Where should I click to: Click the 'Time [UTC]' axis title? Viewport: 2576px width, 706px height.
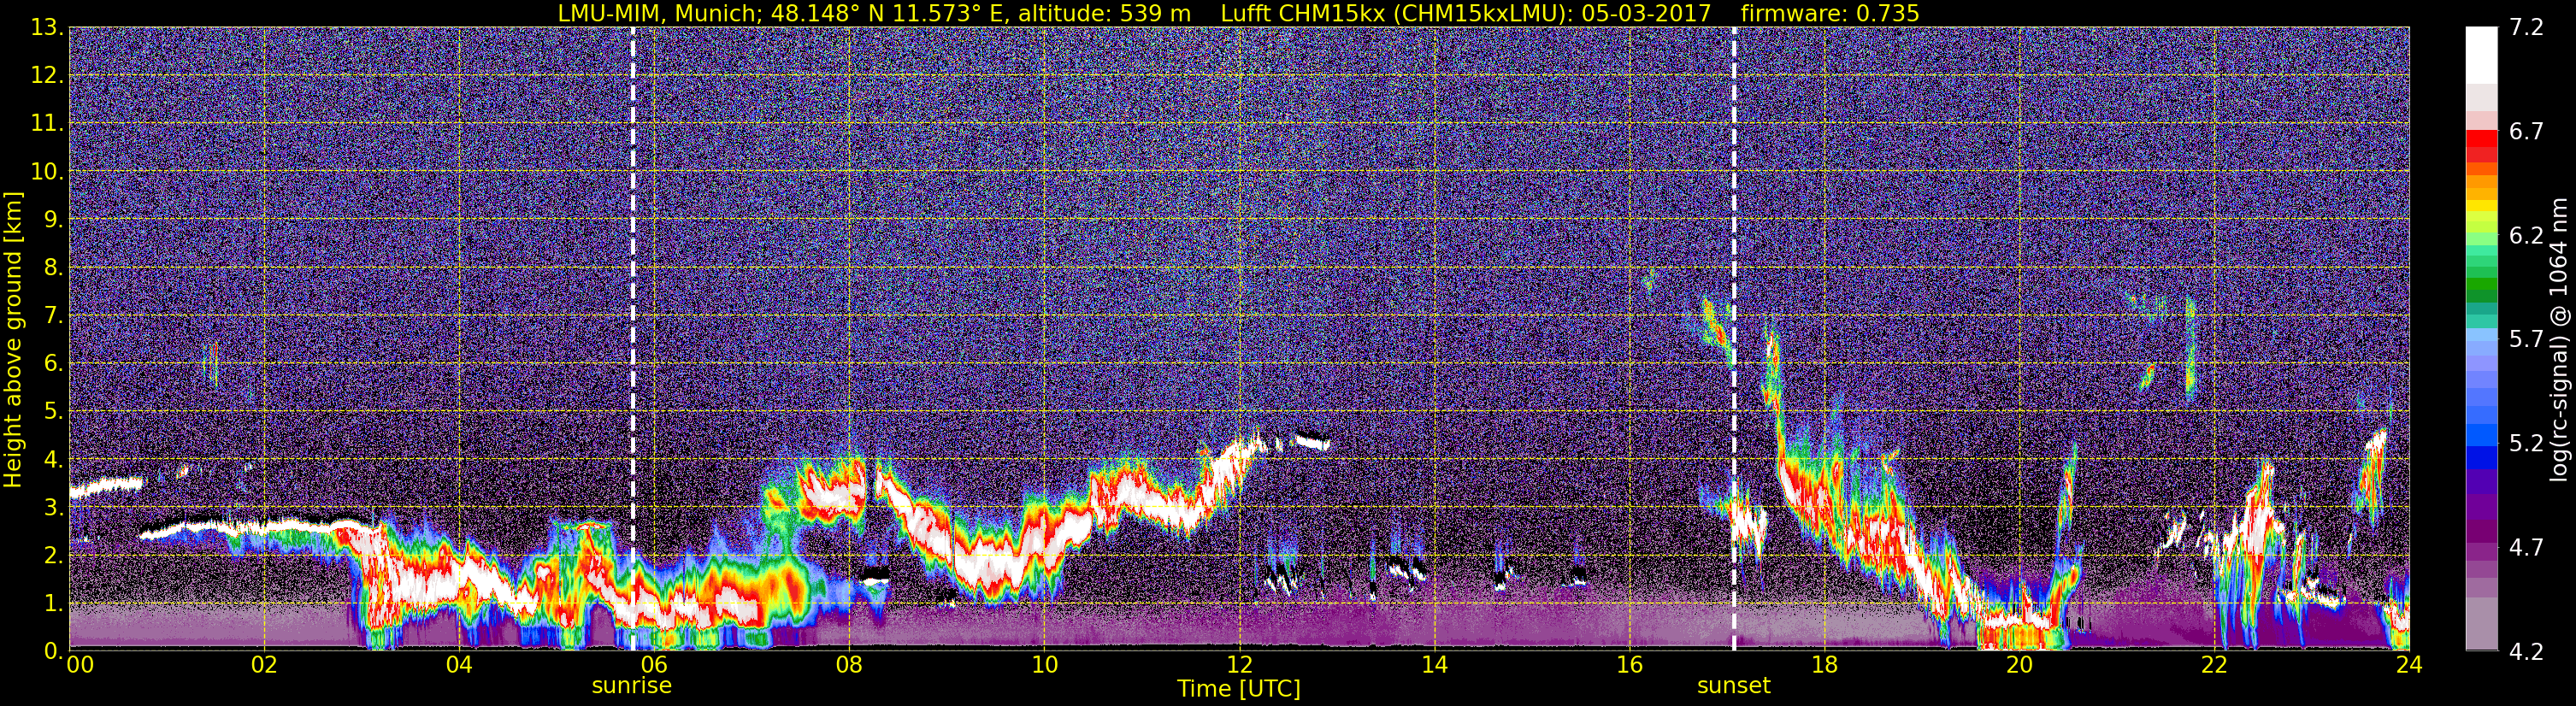pyautogui.click(x=1239, y=689)
